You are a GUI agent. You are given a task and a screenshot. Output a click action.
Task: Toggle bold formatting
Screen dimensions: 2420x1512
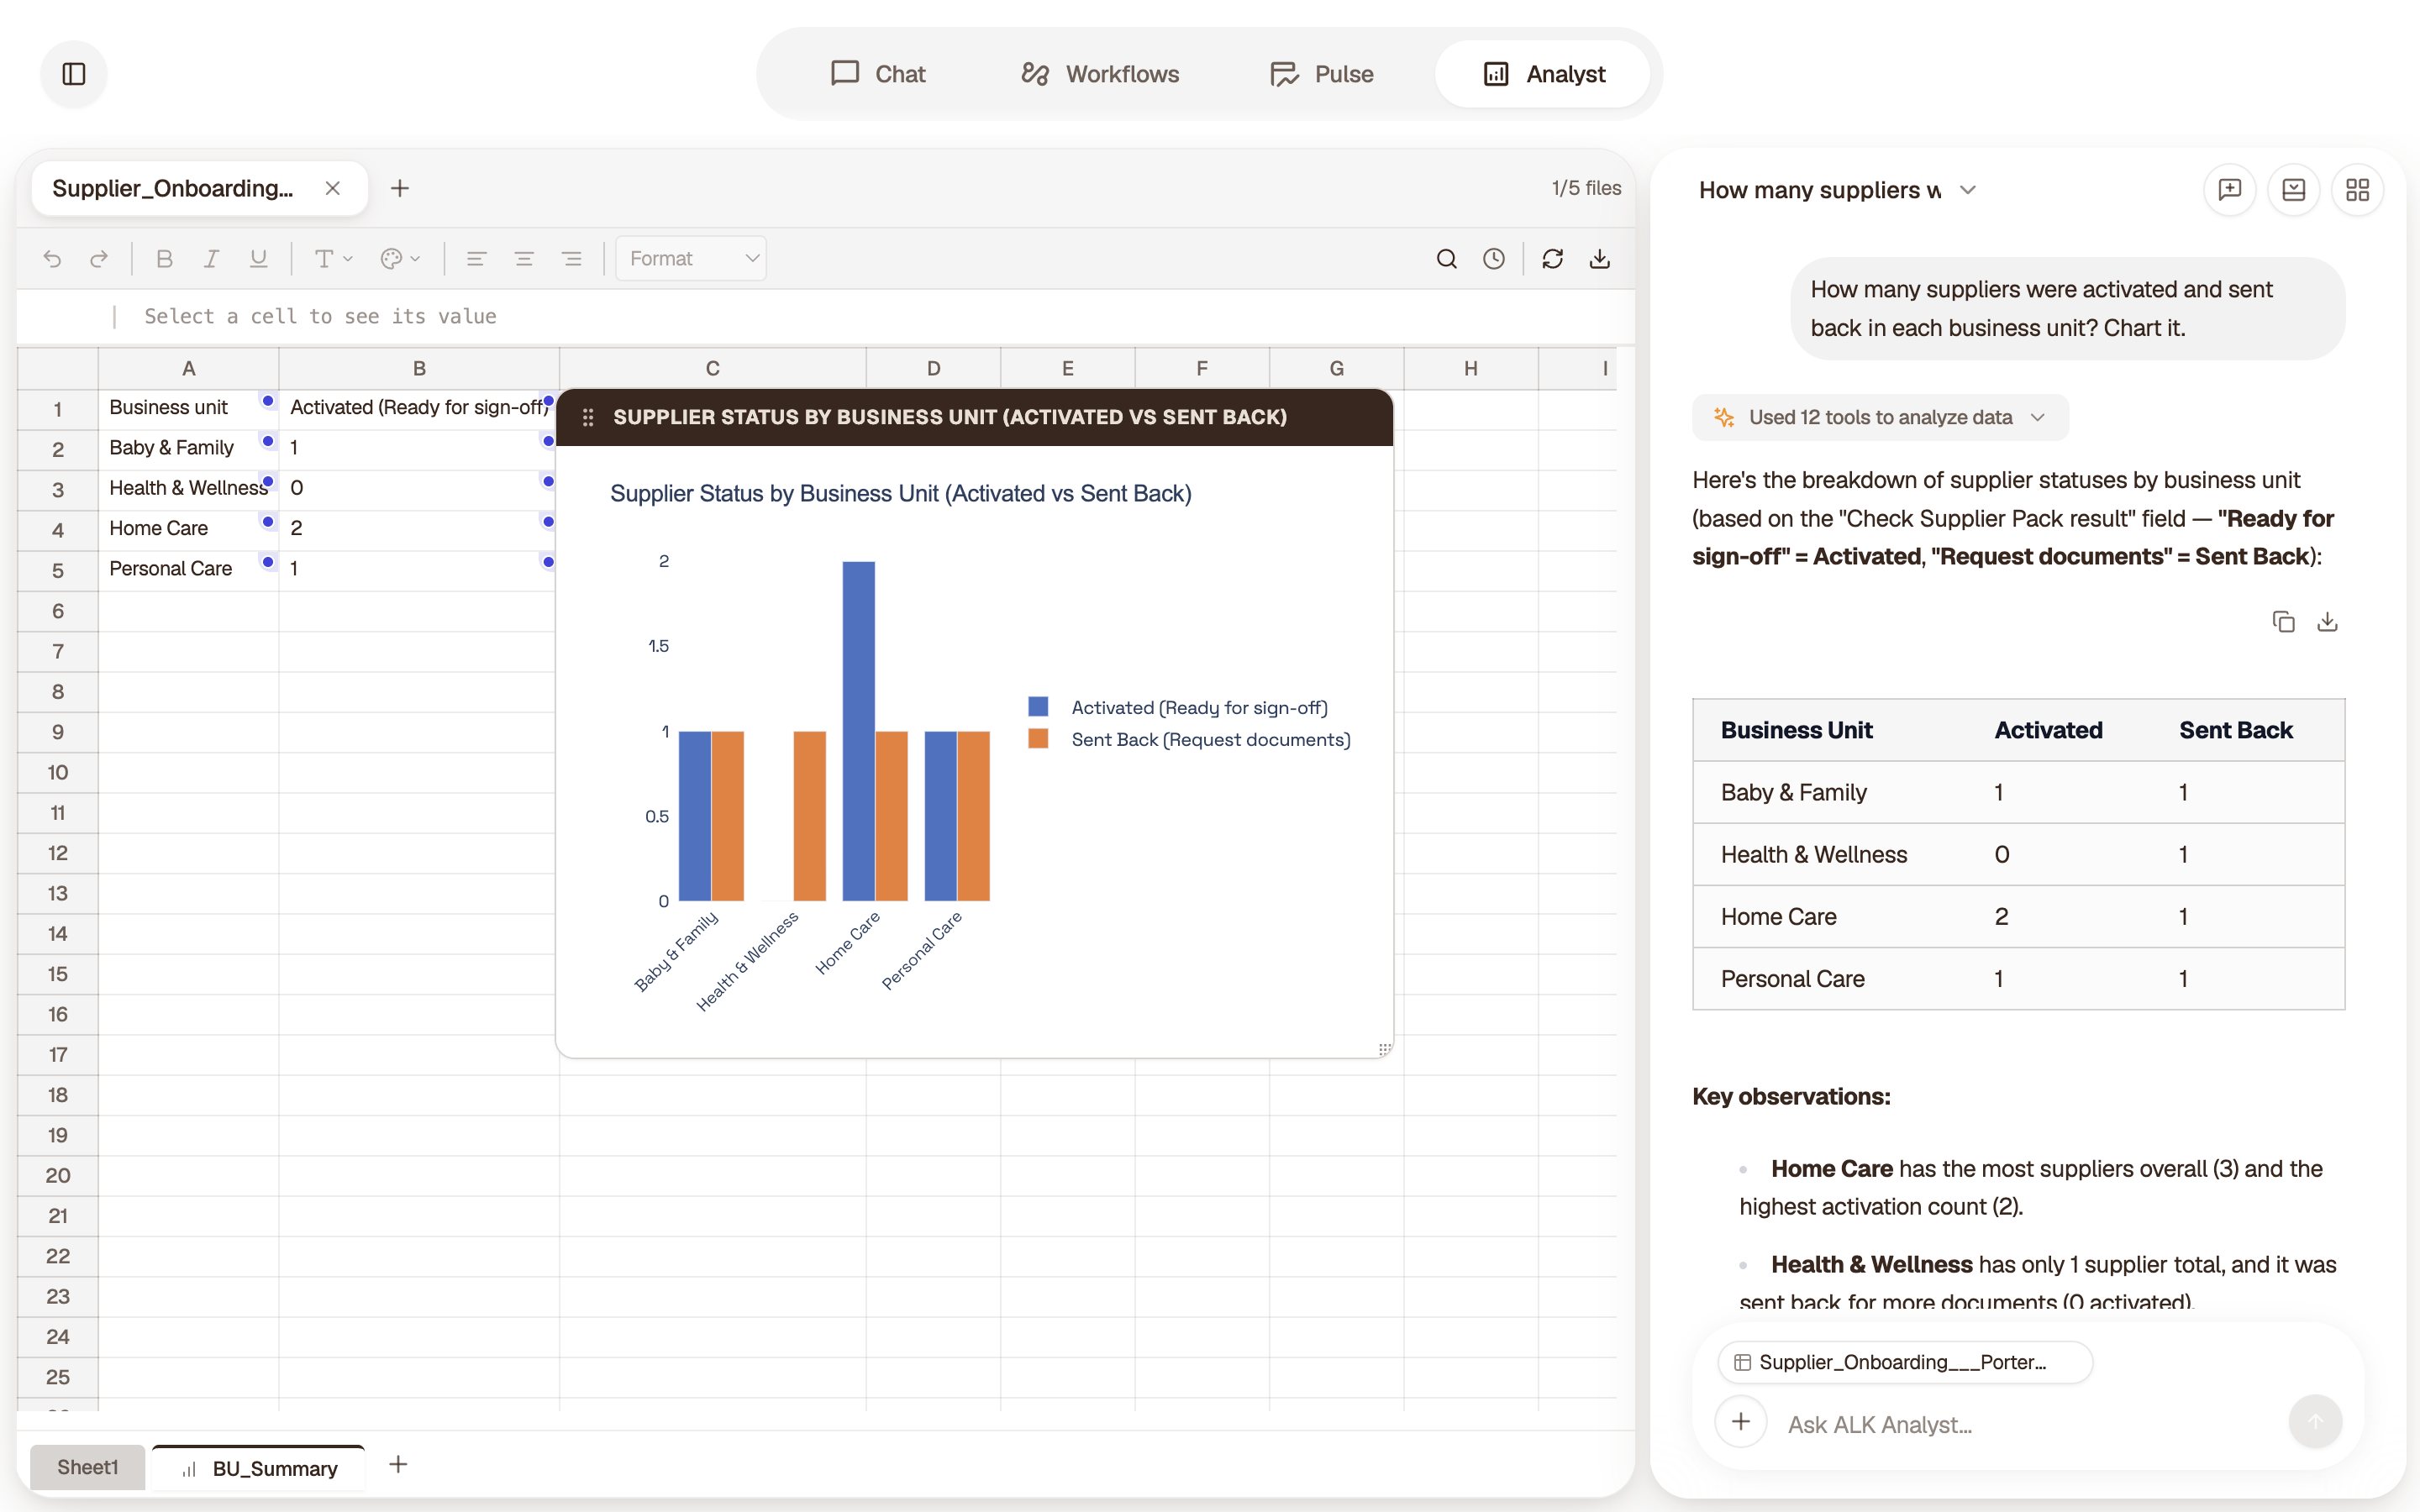(165, 259)
